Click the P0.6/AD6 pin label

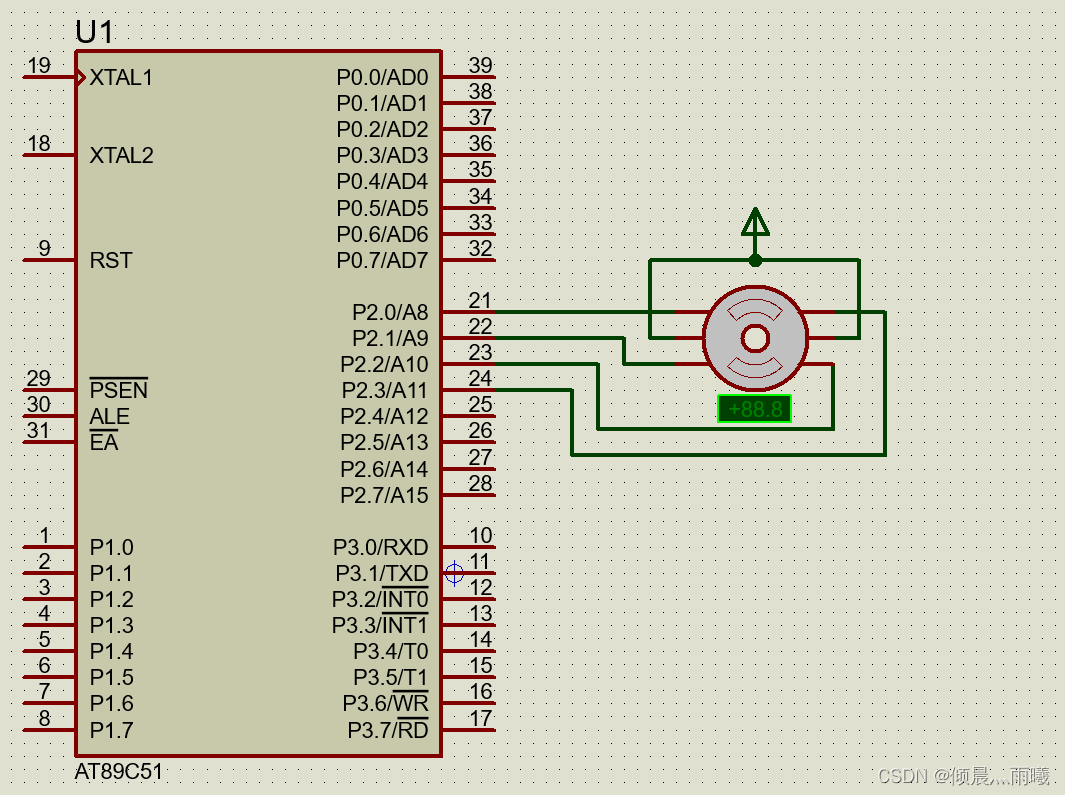click(x=382, y=234)
